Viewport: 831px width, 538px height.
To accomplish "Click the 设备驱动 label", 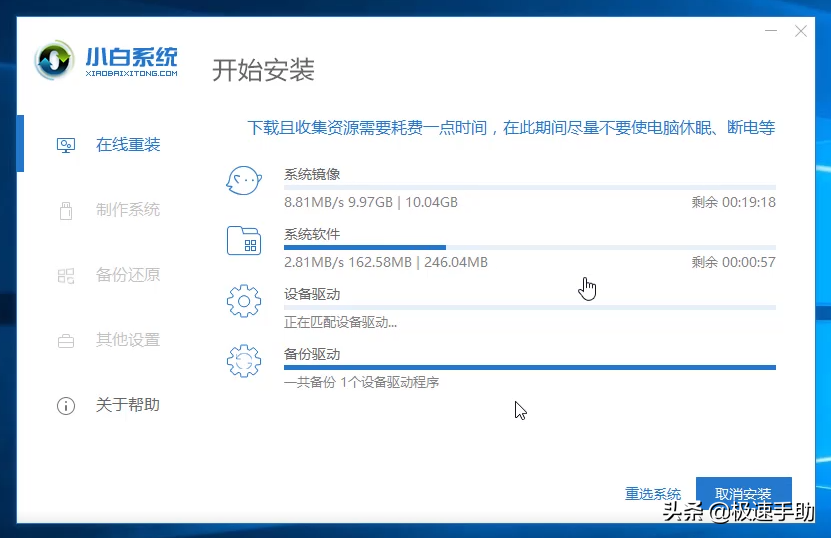I will click(312, 294).
